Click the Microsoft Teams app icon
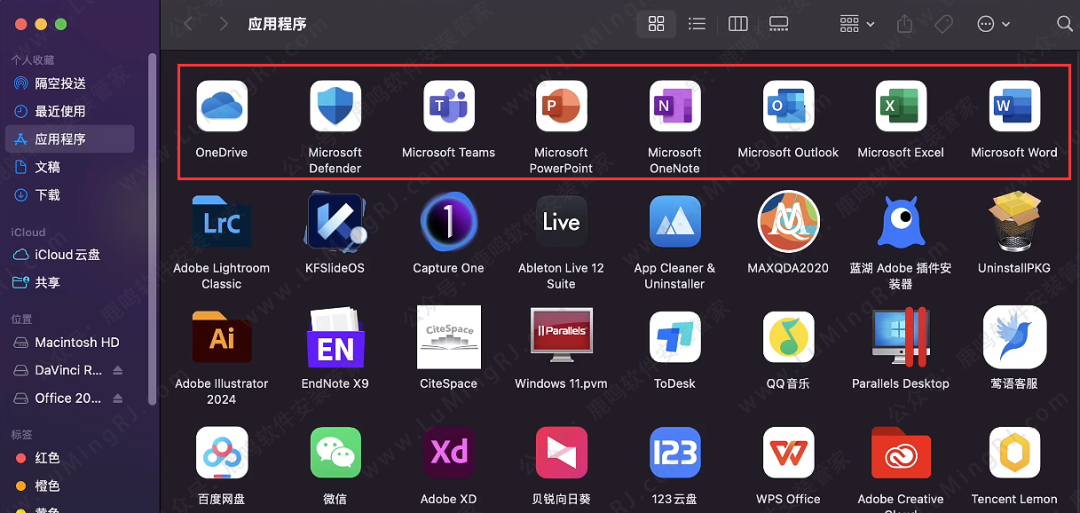The image size is (1080, 513). (x=448, y=106)
